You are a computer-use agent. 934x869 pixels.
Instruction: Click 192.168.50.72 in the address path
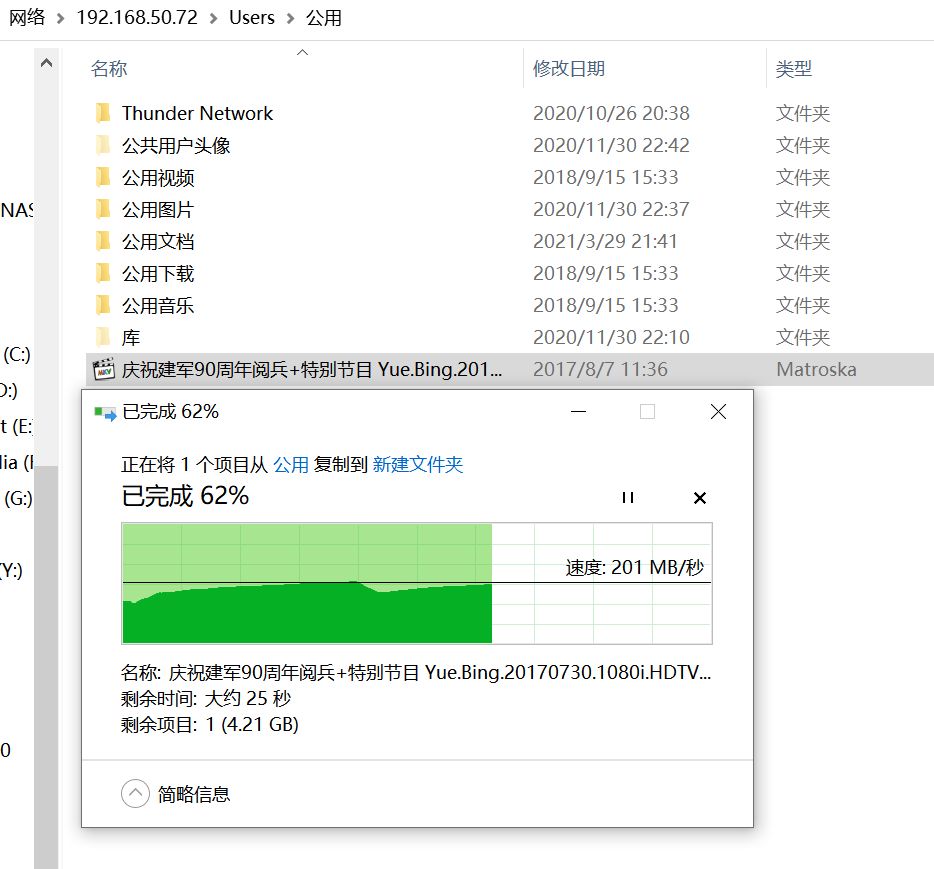[137, 18]
